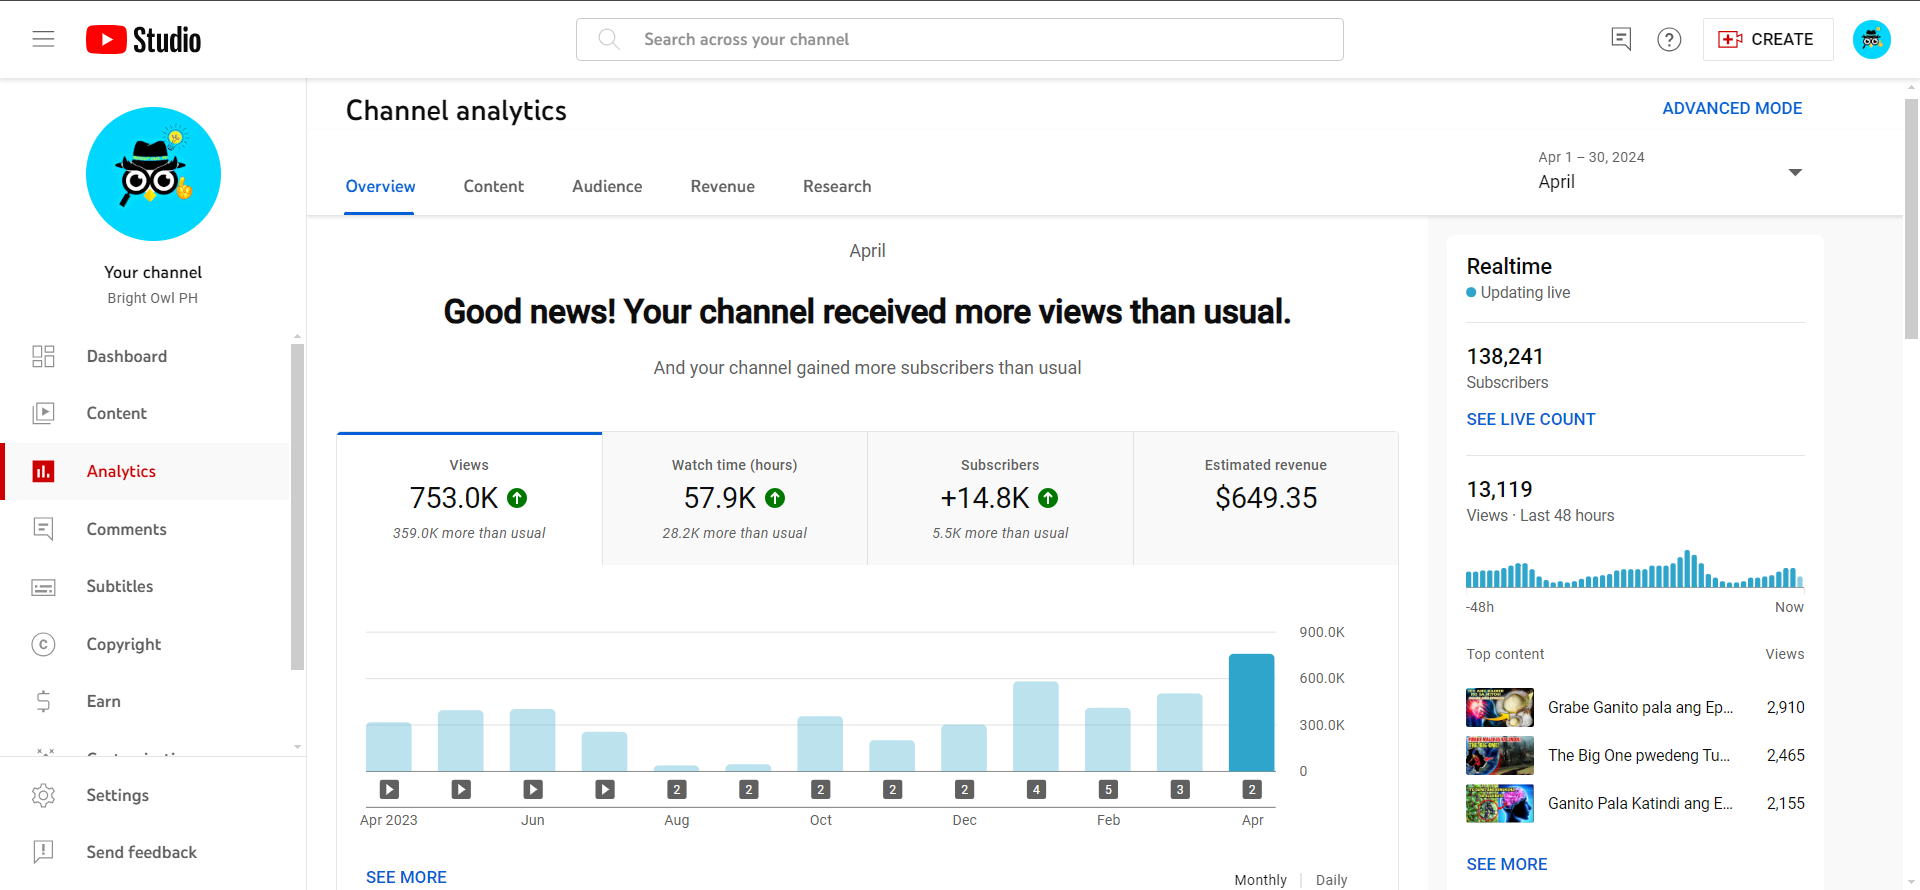Screen dimensions: 1920x890
Task: Open Ganito Pala Katindi ang E... video title
Action: 1641,803
